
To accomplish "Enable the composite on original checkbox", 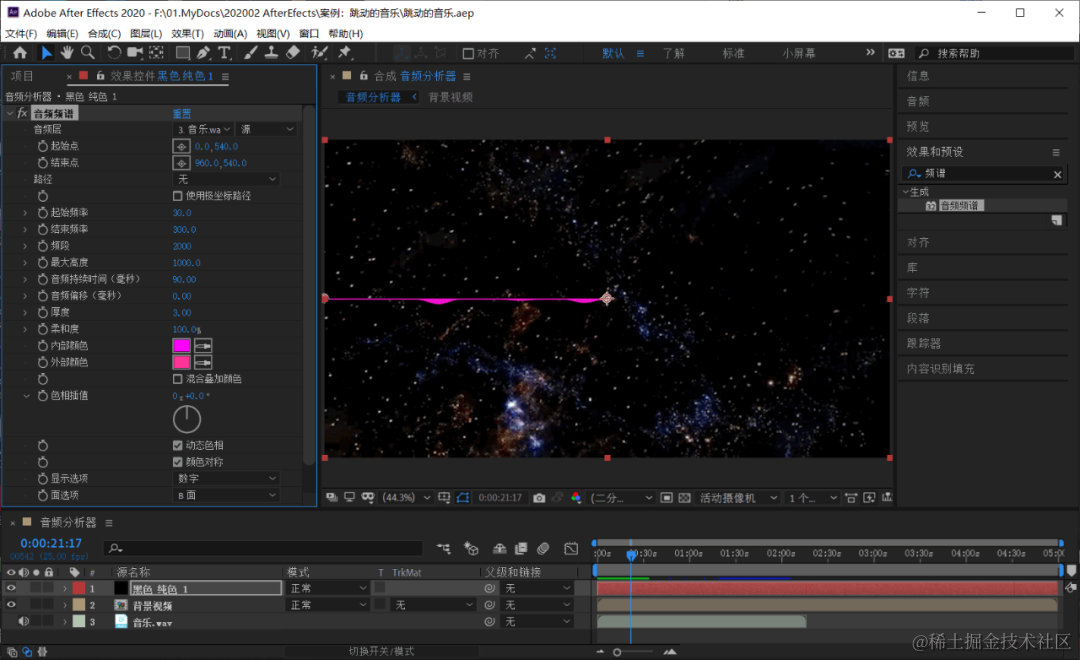I will 178,379.
